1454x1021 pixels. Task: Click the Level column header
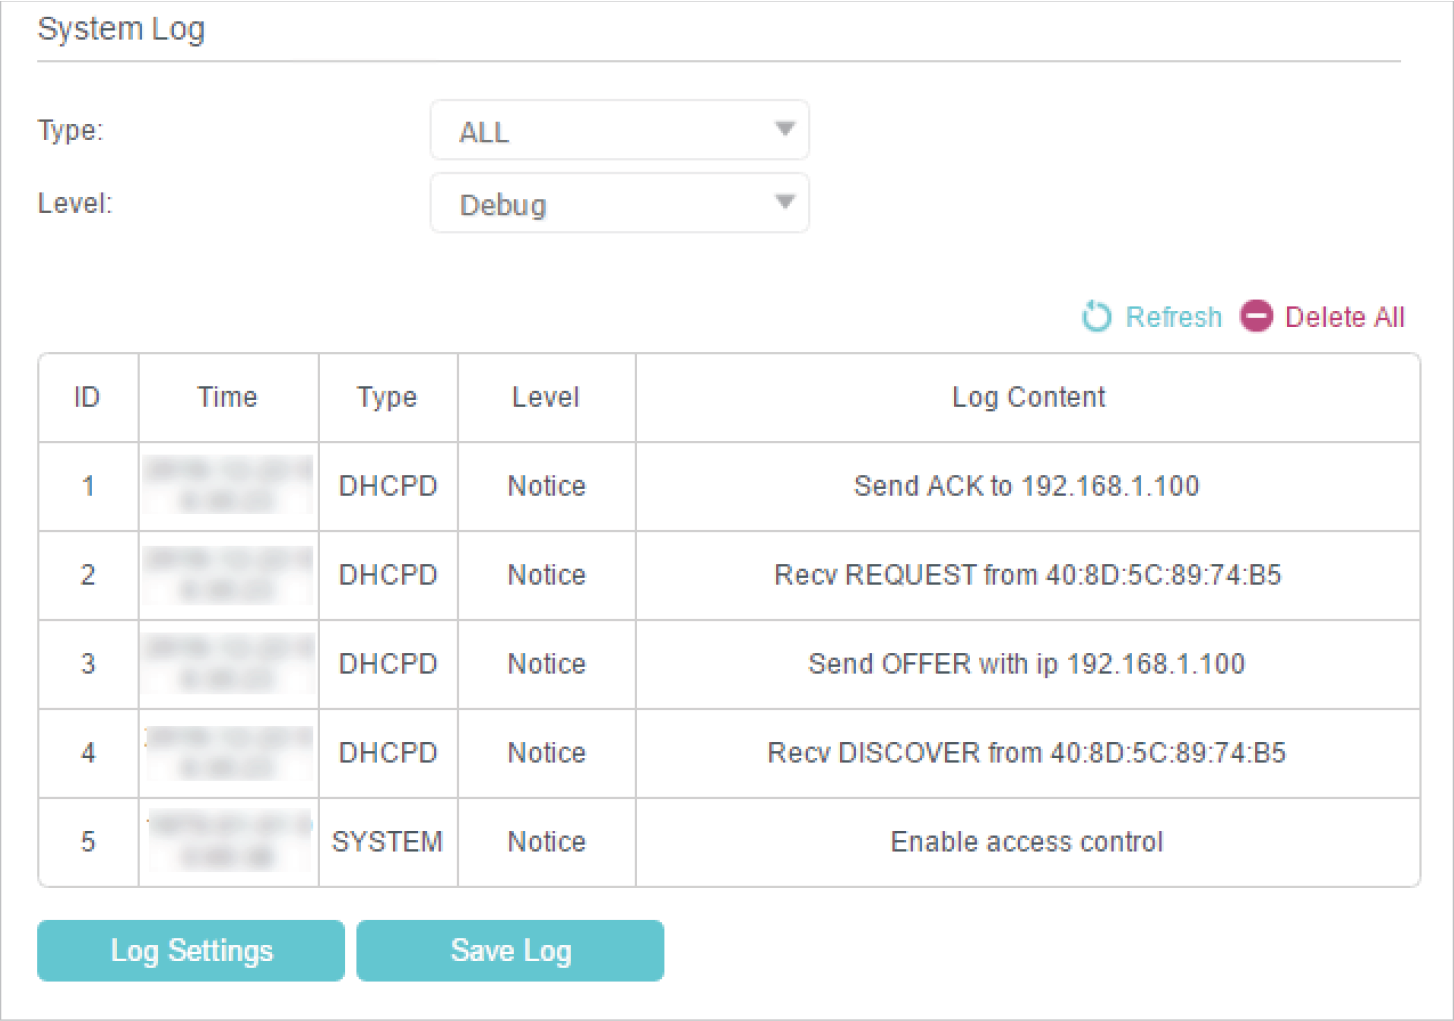(545, 397)
